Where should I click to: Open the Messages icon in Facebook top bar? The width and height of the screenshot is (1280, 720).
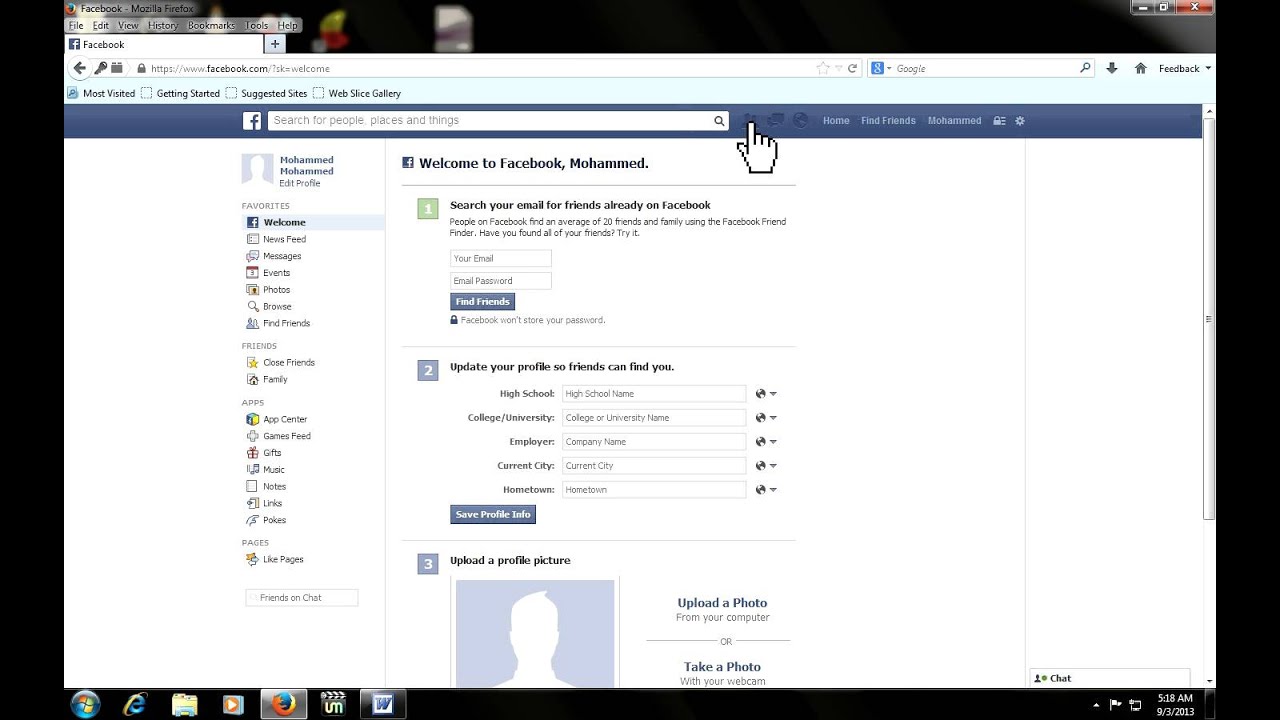click(x=776, y=120)
